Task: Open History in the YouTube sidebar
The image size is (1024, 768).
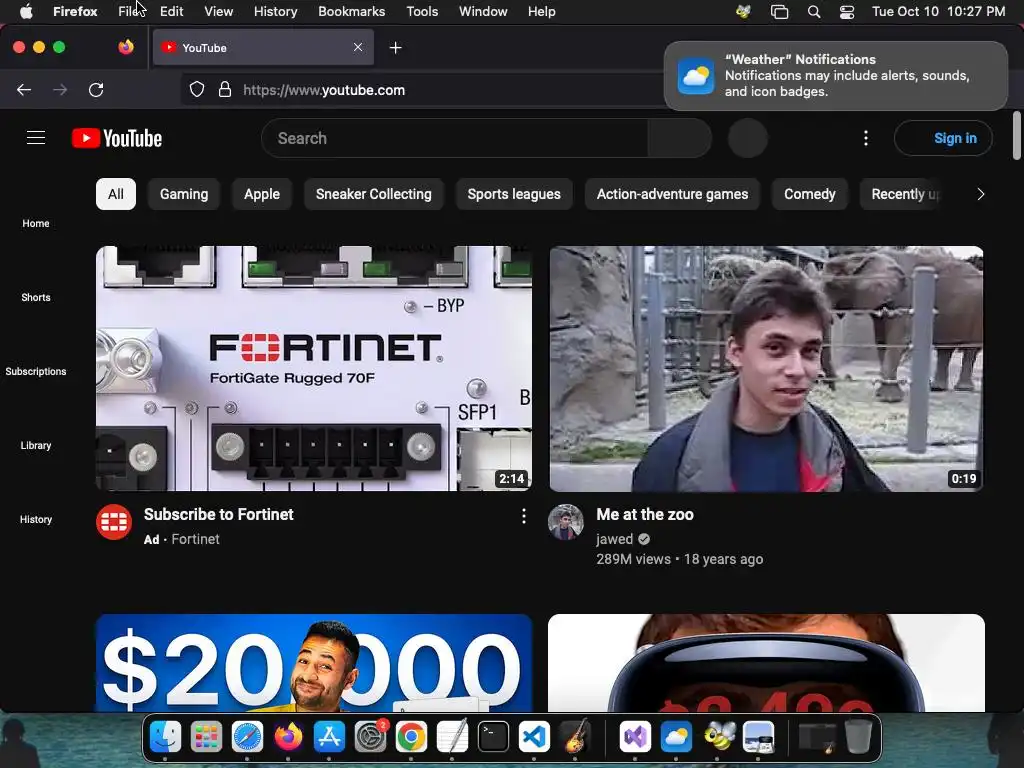Action: pos(36,519)
